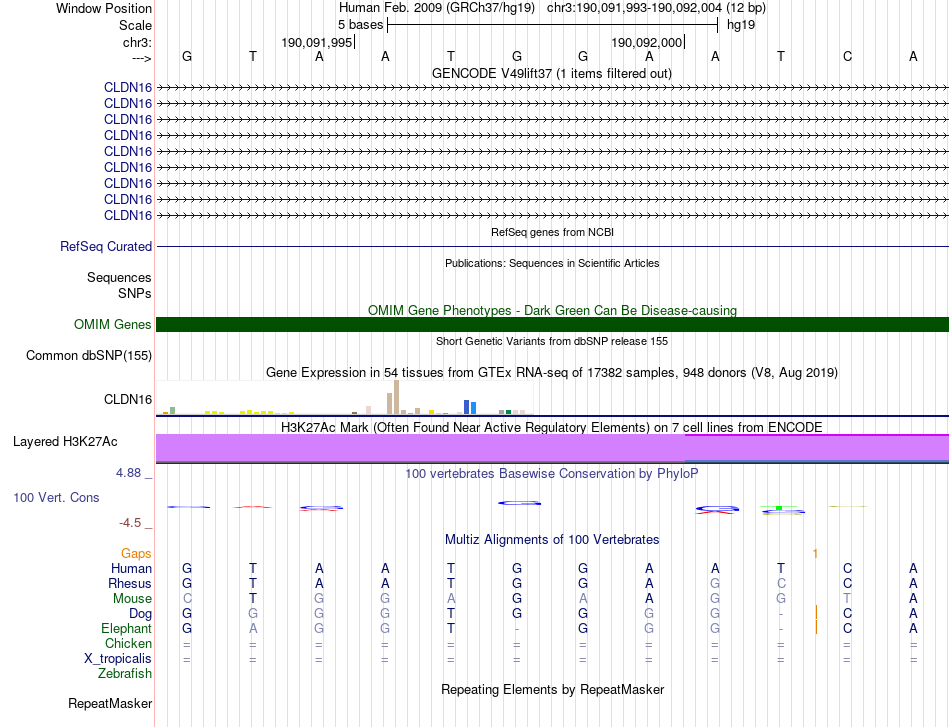Open OMIM Gene Phenotypes track title
The width and height of the screenshot is (950, 727).
[552, 310]
